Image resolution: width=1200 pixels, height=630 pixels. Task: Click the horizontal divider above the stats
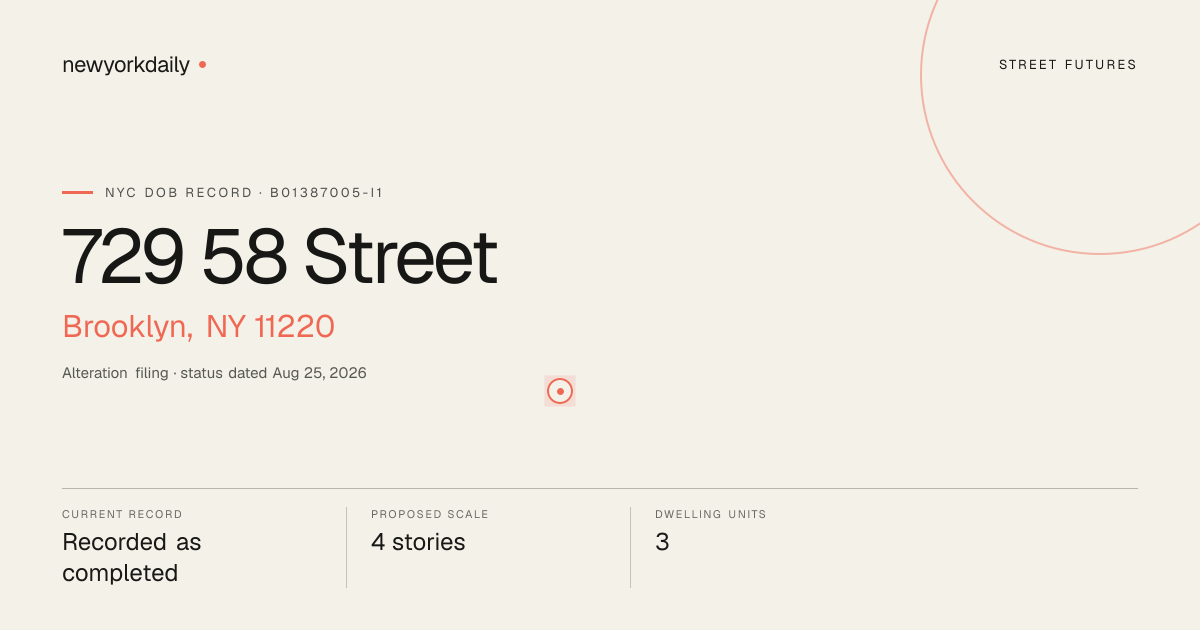coord(600,488)
